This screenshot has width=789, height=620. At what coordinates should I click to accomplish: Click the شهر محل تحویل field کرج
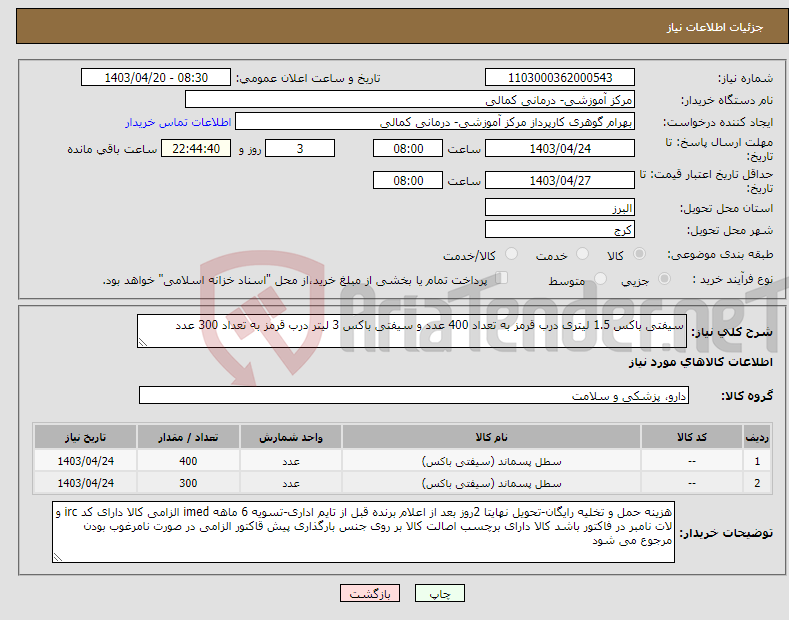tap(560, 229)
